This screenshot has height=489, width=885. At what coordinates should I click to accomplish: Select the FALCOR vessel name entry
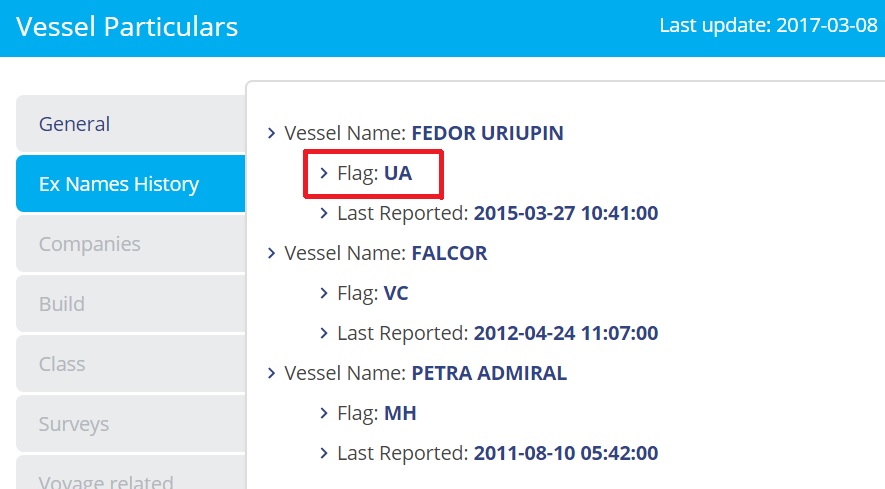(x=449, y=253)
